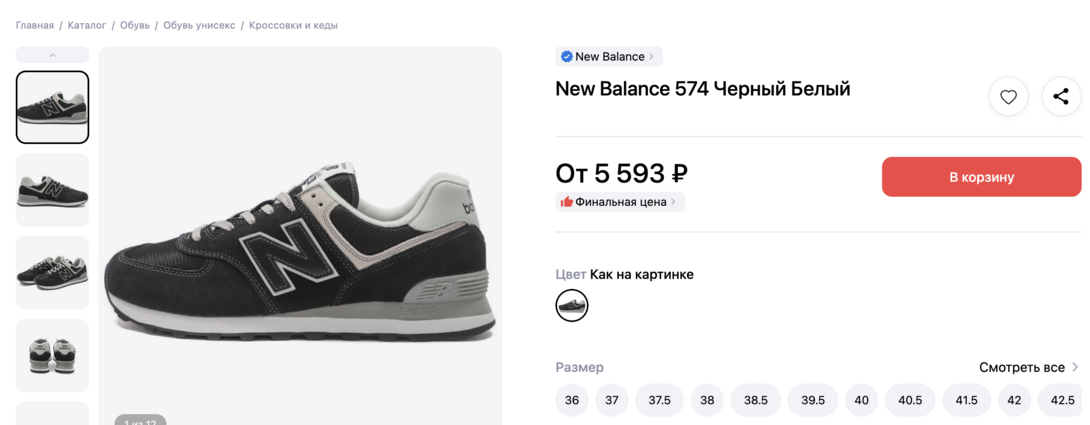Add sneakers to favorites with heart icon
The width and height of the screenshot is (1090, 425).
coord(1008,97)
